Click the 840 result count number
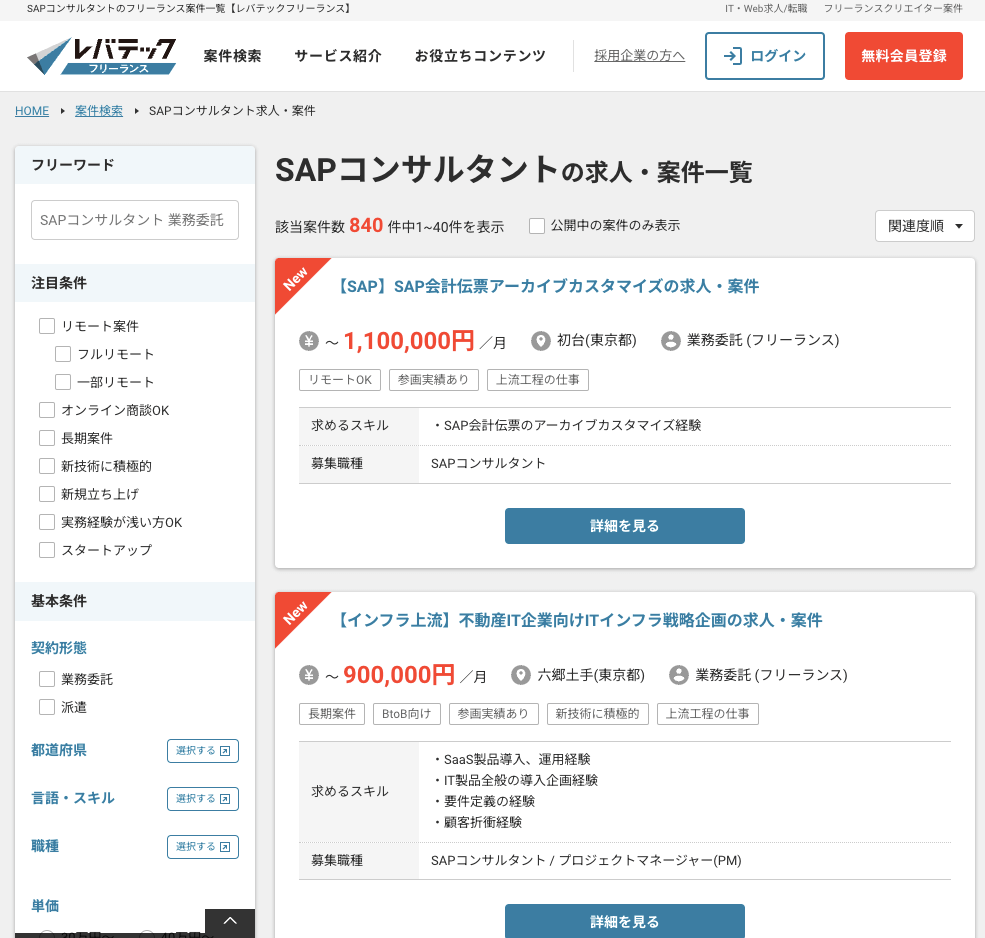This screenshot has width=985, height=938. 366,226
